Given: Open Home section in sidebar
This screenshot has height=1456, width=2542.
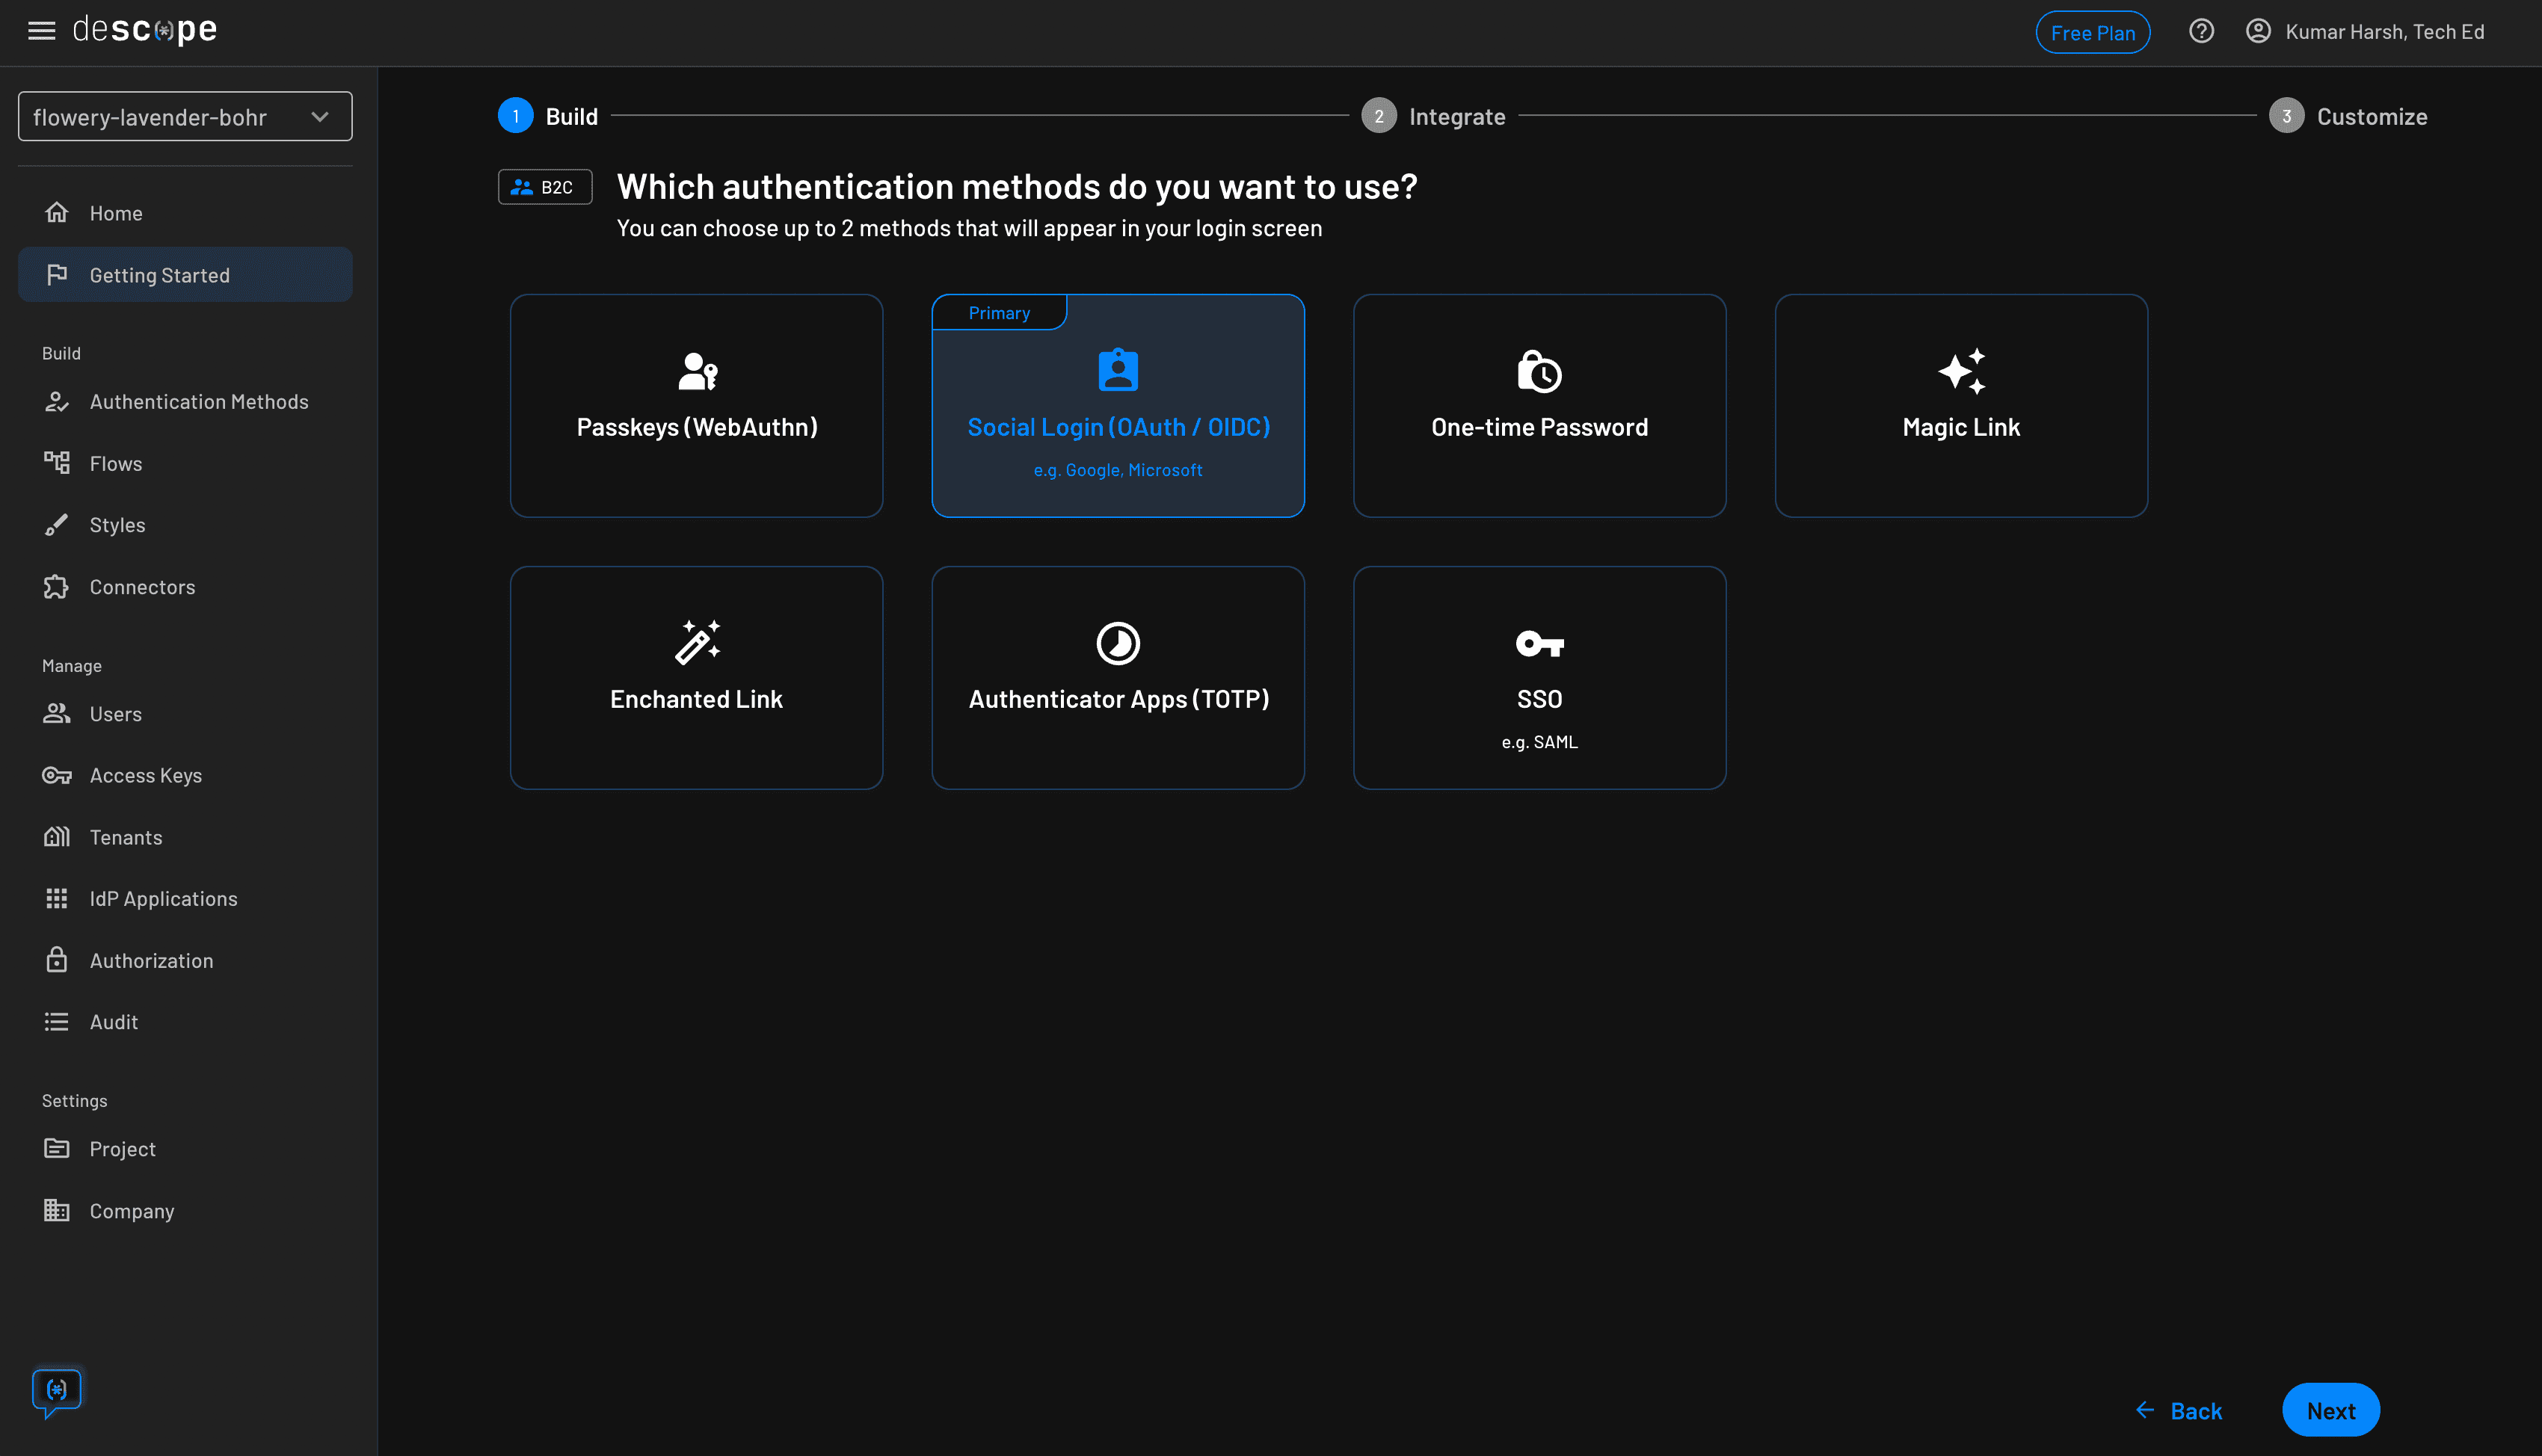Looking at the screenshot, I should click(115, 212).
